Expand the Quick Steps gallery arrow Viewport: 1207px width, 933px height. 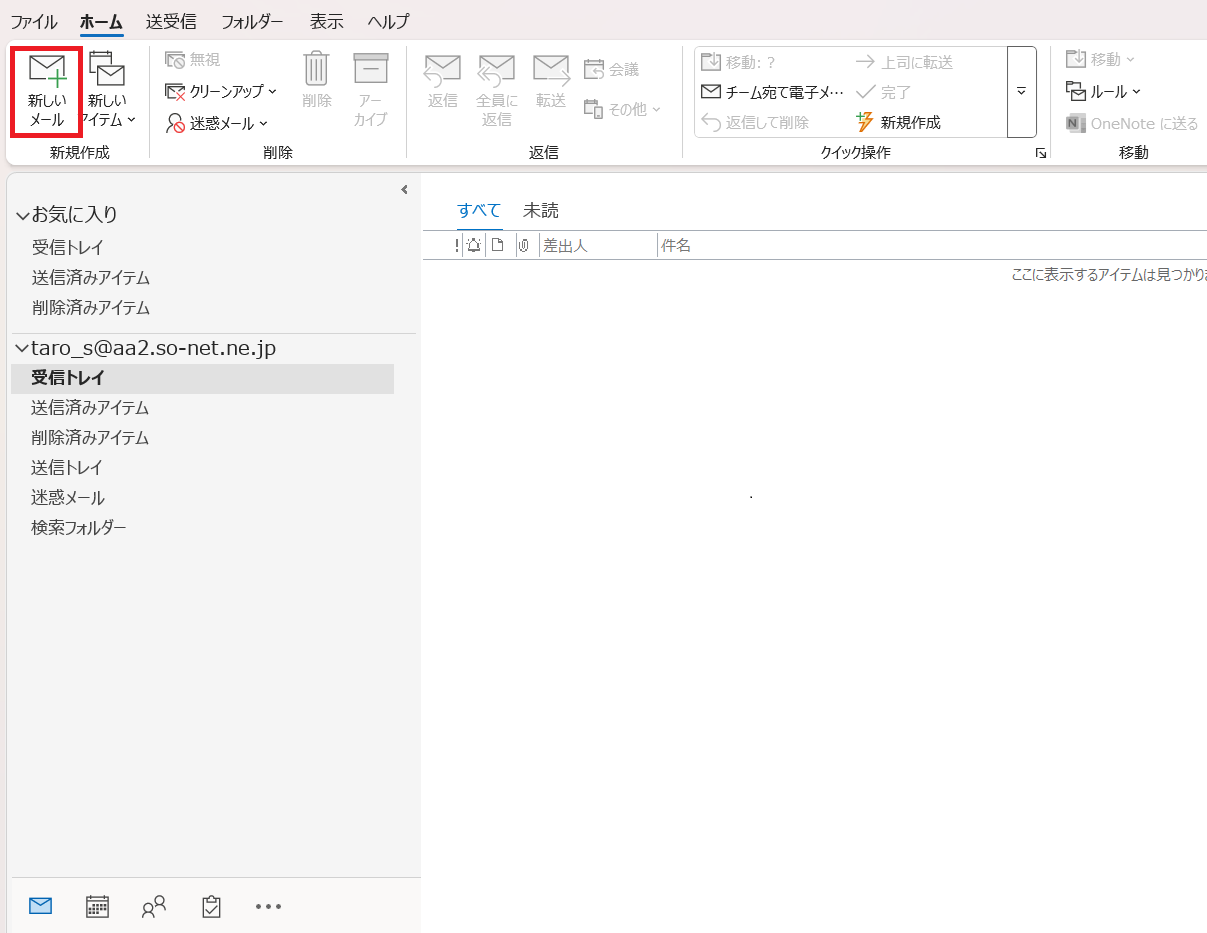tap(1021, 91)
